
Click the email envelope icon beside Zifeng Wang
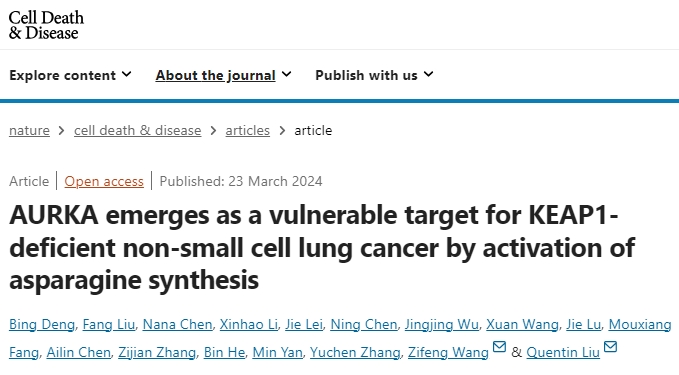point(499,347)
